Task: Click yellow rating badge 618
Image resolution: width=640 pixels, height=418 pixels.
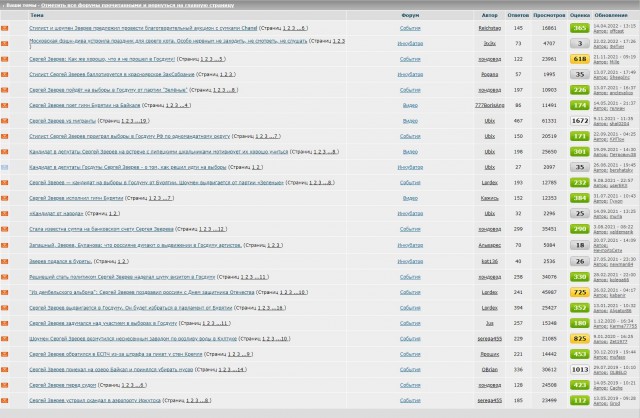Action: tap(580, 59)
